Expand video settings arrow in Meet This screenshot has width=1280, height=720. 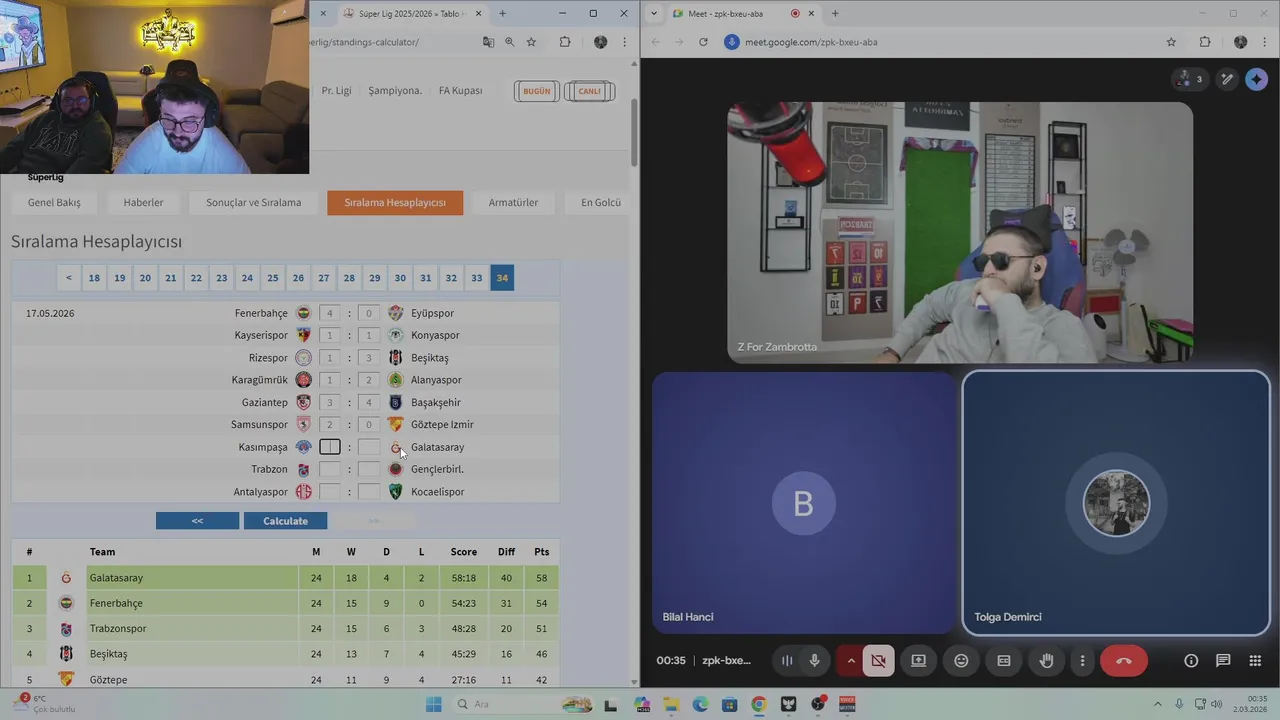pos(851,660)
